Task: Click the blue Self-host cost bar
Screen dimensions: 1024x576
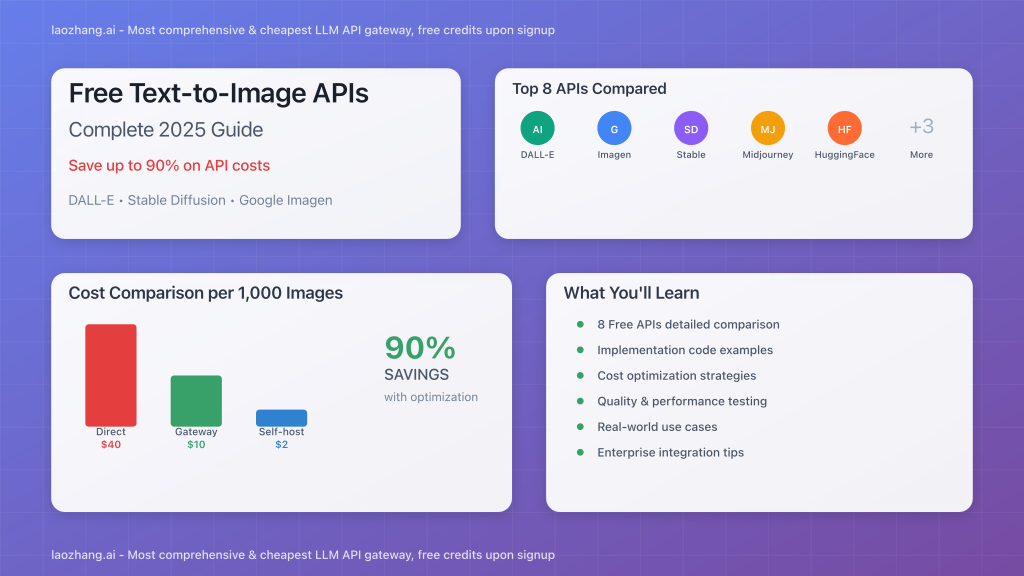Action: (281, 418)
